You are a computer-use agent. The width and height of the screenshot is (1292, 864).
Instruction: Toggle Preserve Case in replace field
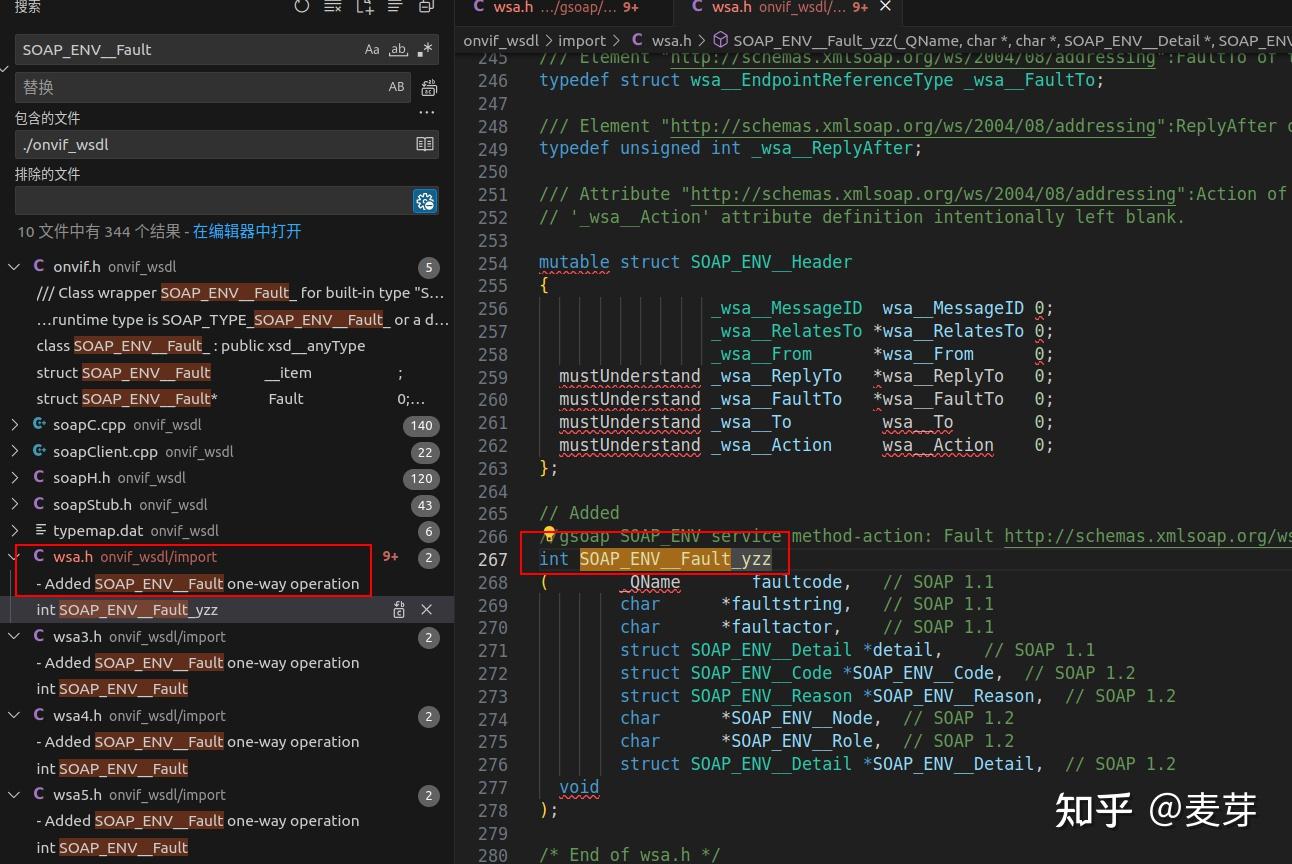click(397, 88)
